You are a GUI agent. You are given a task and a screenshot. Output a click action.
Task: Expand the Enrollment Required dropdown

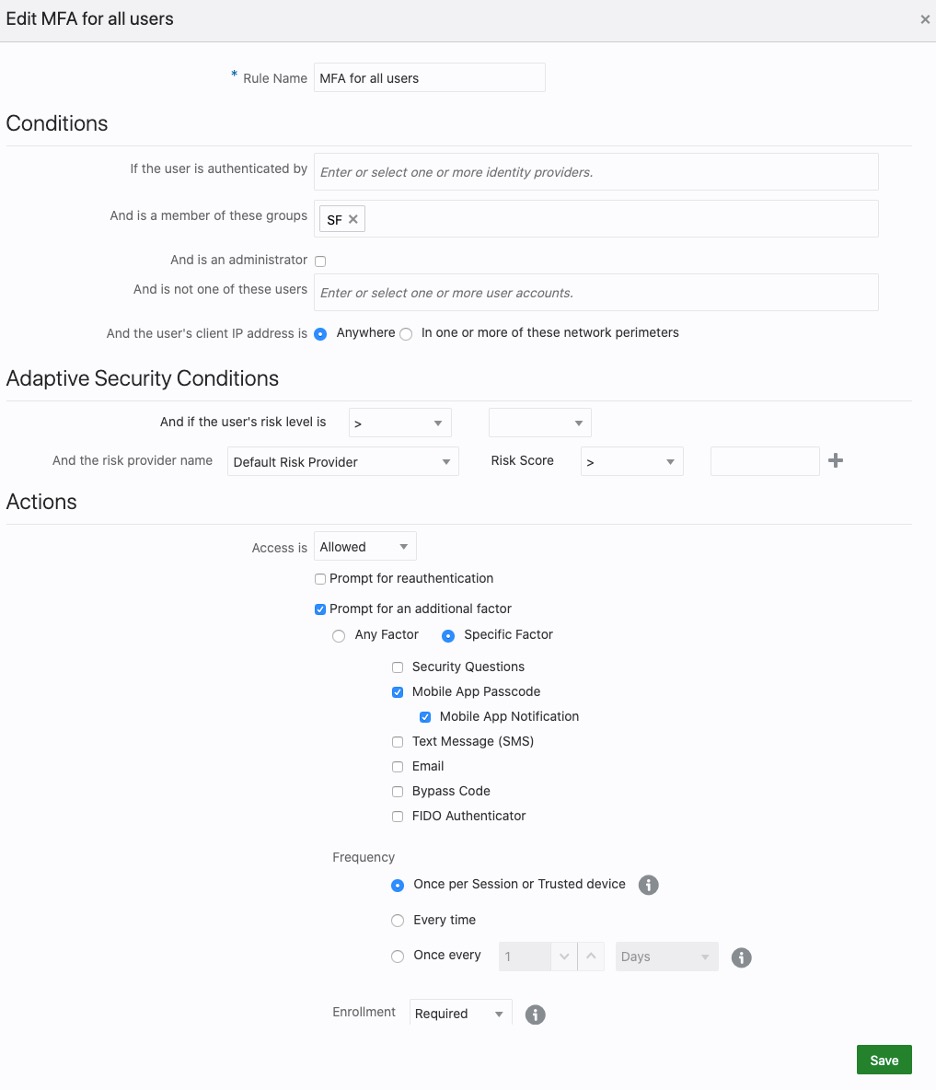(460, 1013)
